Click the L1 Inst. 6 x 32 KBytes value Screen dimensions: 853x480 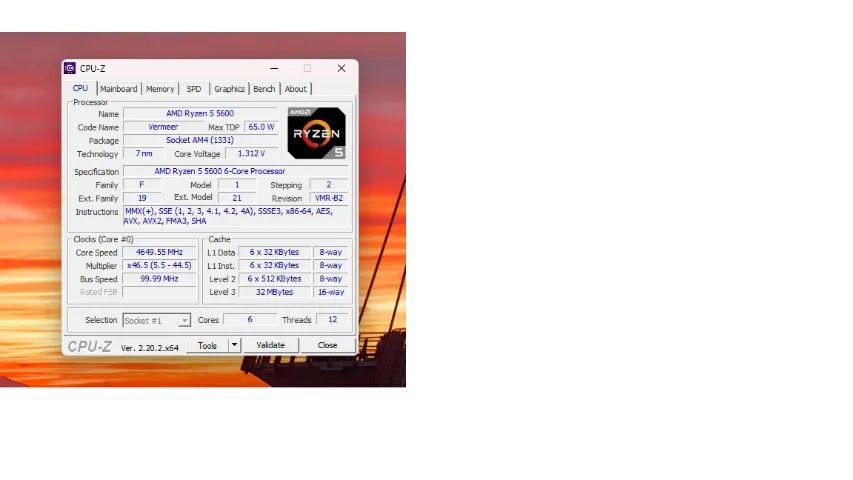(x=274, y=265)
